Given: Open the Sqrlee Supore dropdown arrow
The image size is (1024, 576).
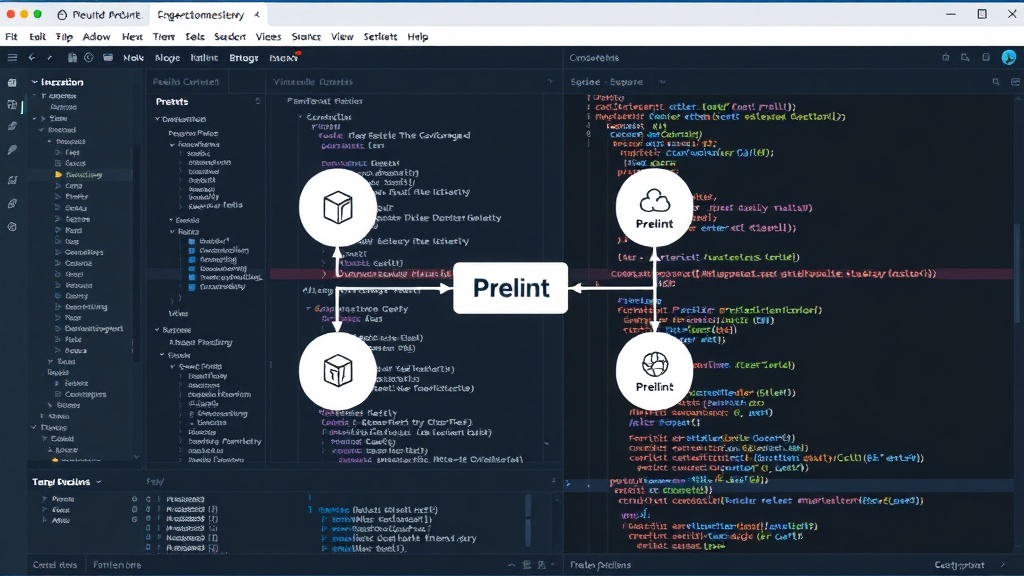Looking at the screenshot, I should click(662, 82).
